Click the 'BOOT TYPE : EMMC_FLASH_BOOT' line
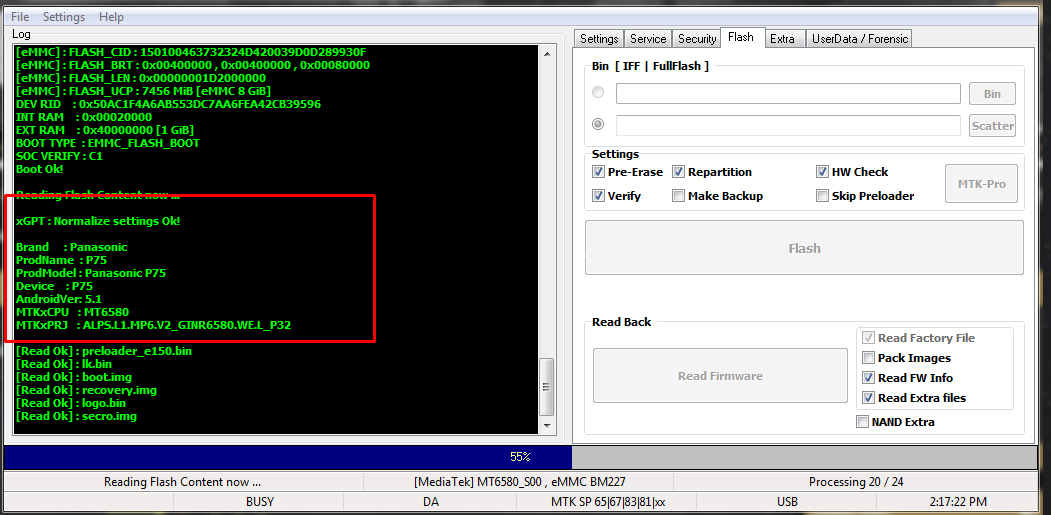This screenshot has width=1051, height=515. [107, 143]
